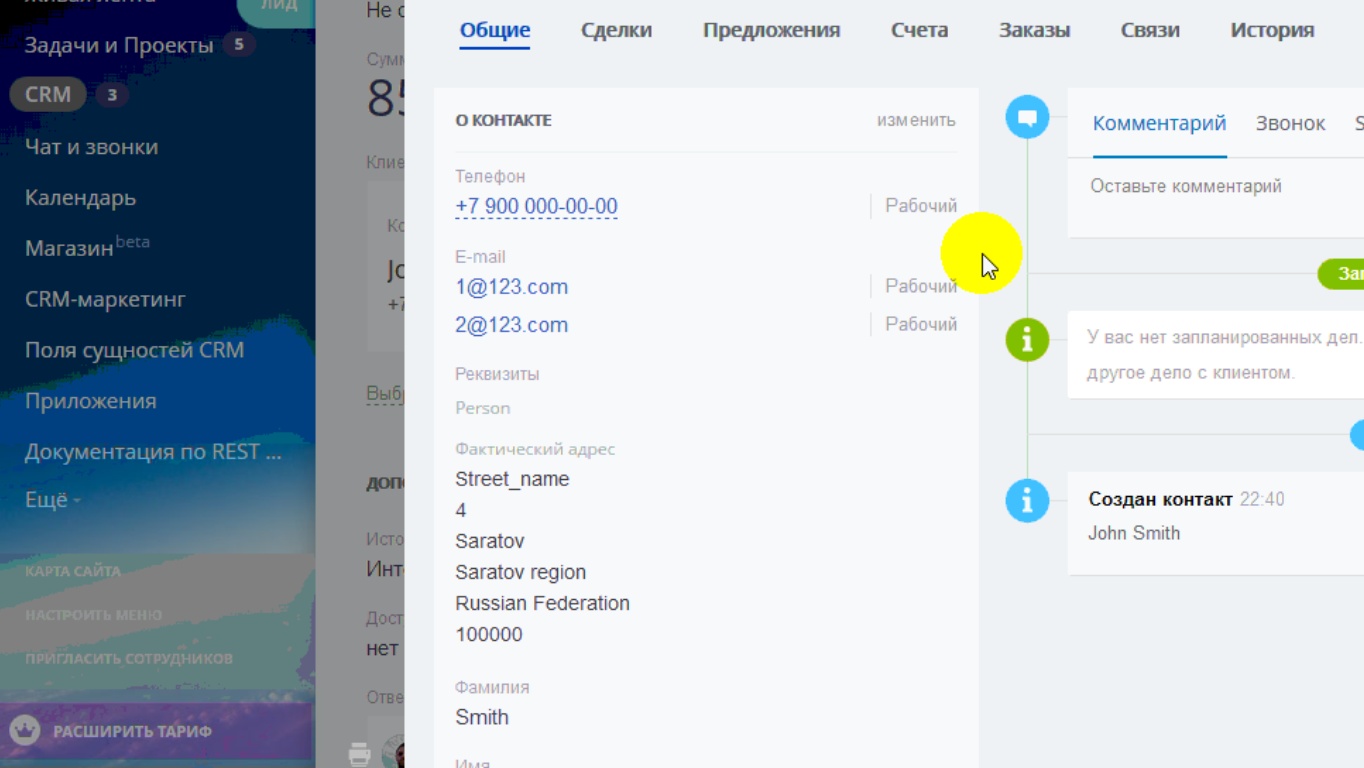Image resolution: width=1364 pixels, height=768 pixels.
Task: Click the phone number +7 900 000-00-00
Action: tap(536, 206)
